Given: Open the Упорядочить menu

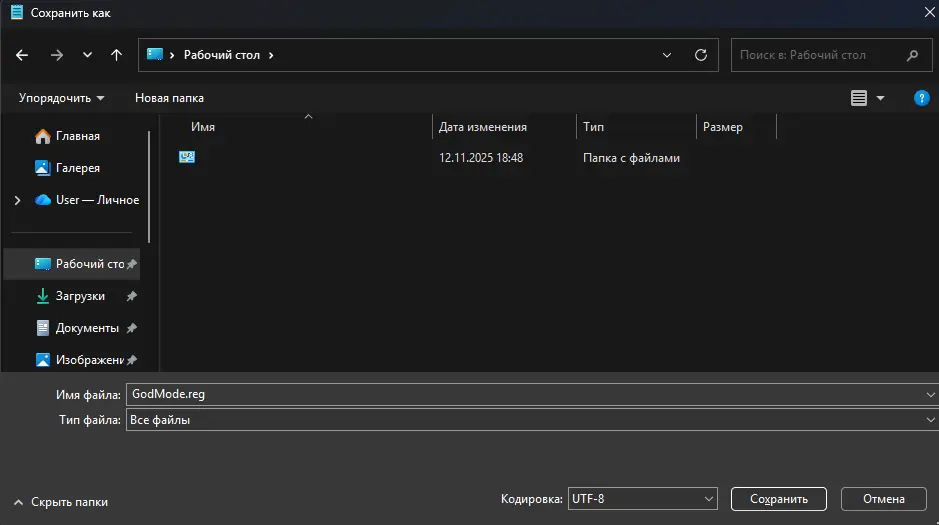Looking at the screenshot, I should 61,98.
